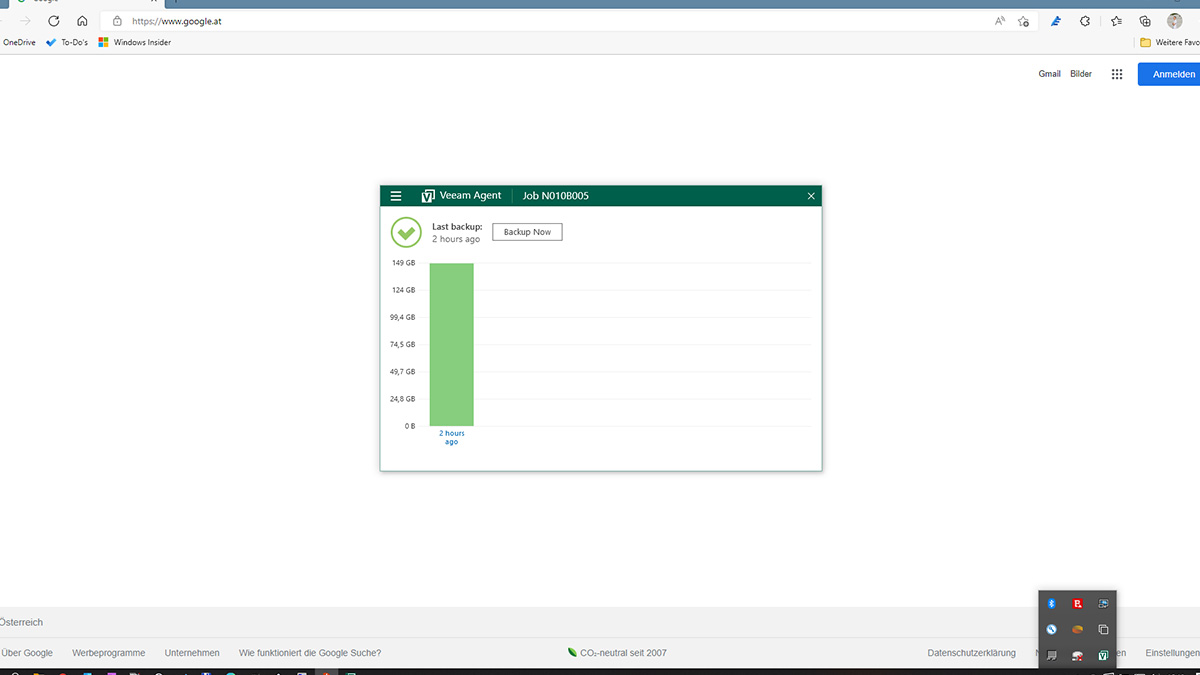The height and width of the screenshot is (675, 1200).
Task: Open Einstellungen footer menu
Action: 1172,653
